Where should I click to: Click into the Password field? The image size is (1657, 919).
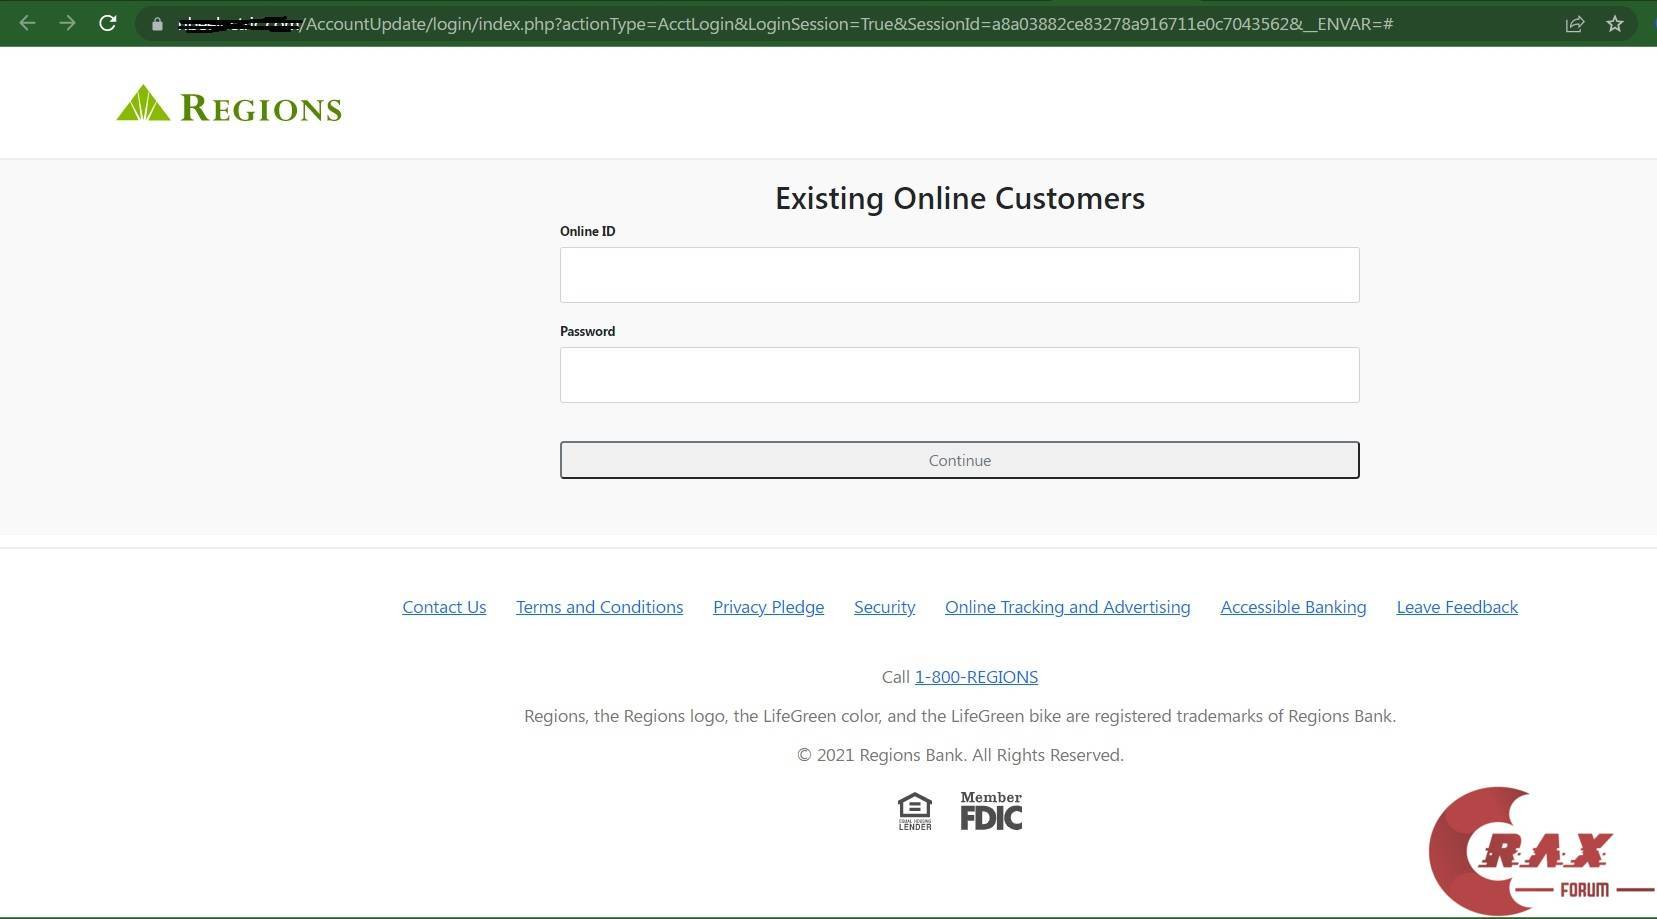[960, 375]
